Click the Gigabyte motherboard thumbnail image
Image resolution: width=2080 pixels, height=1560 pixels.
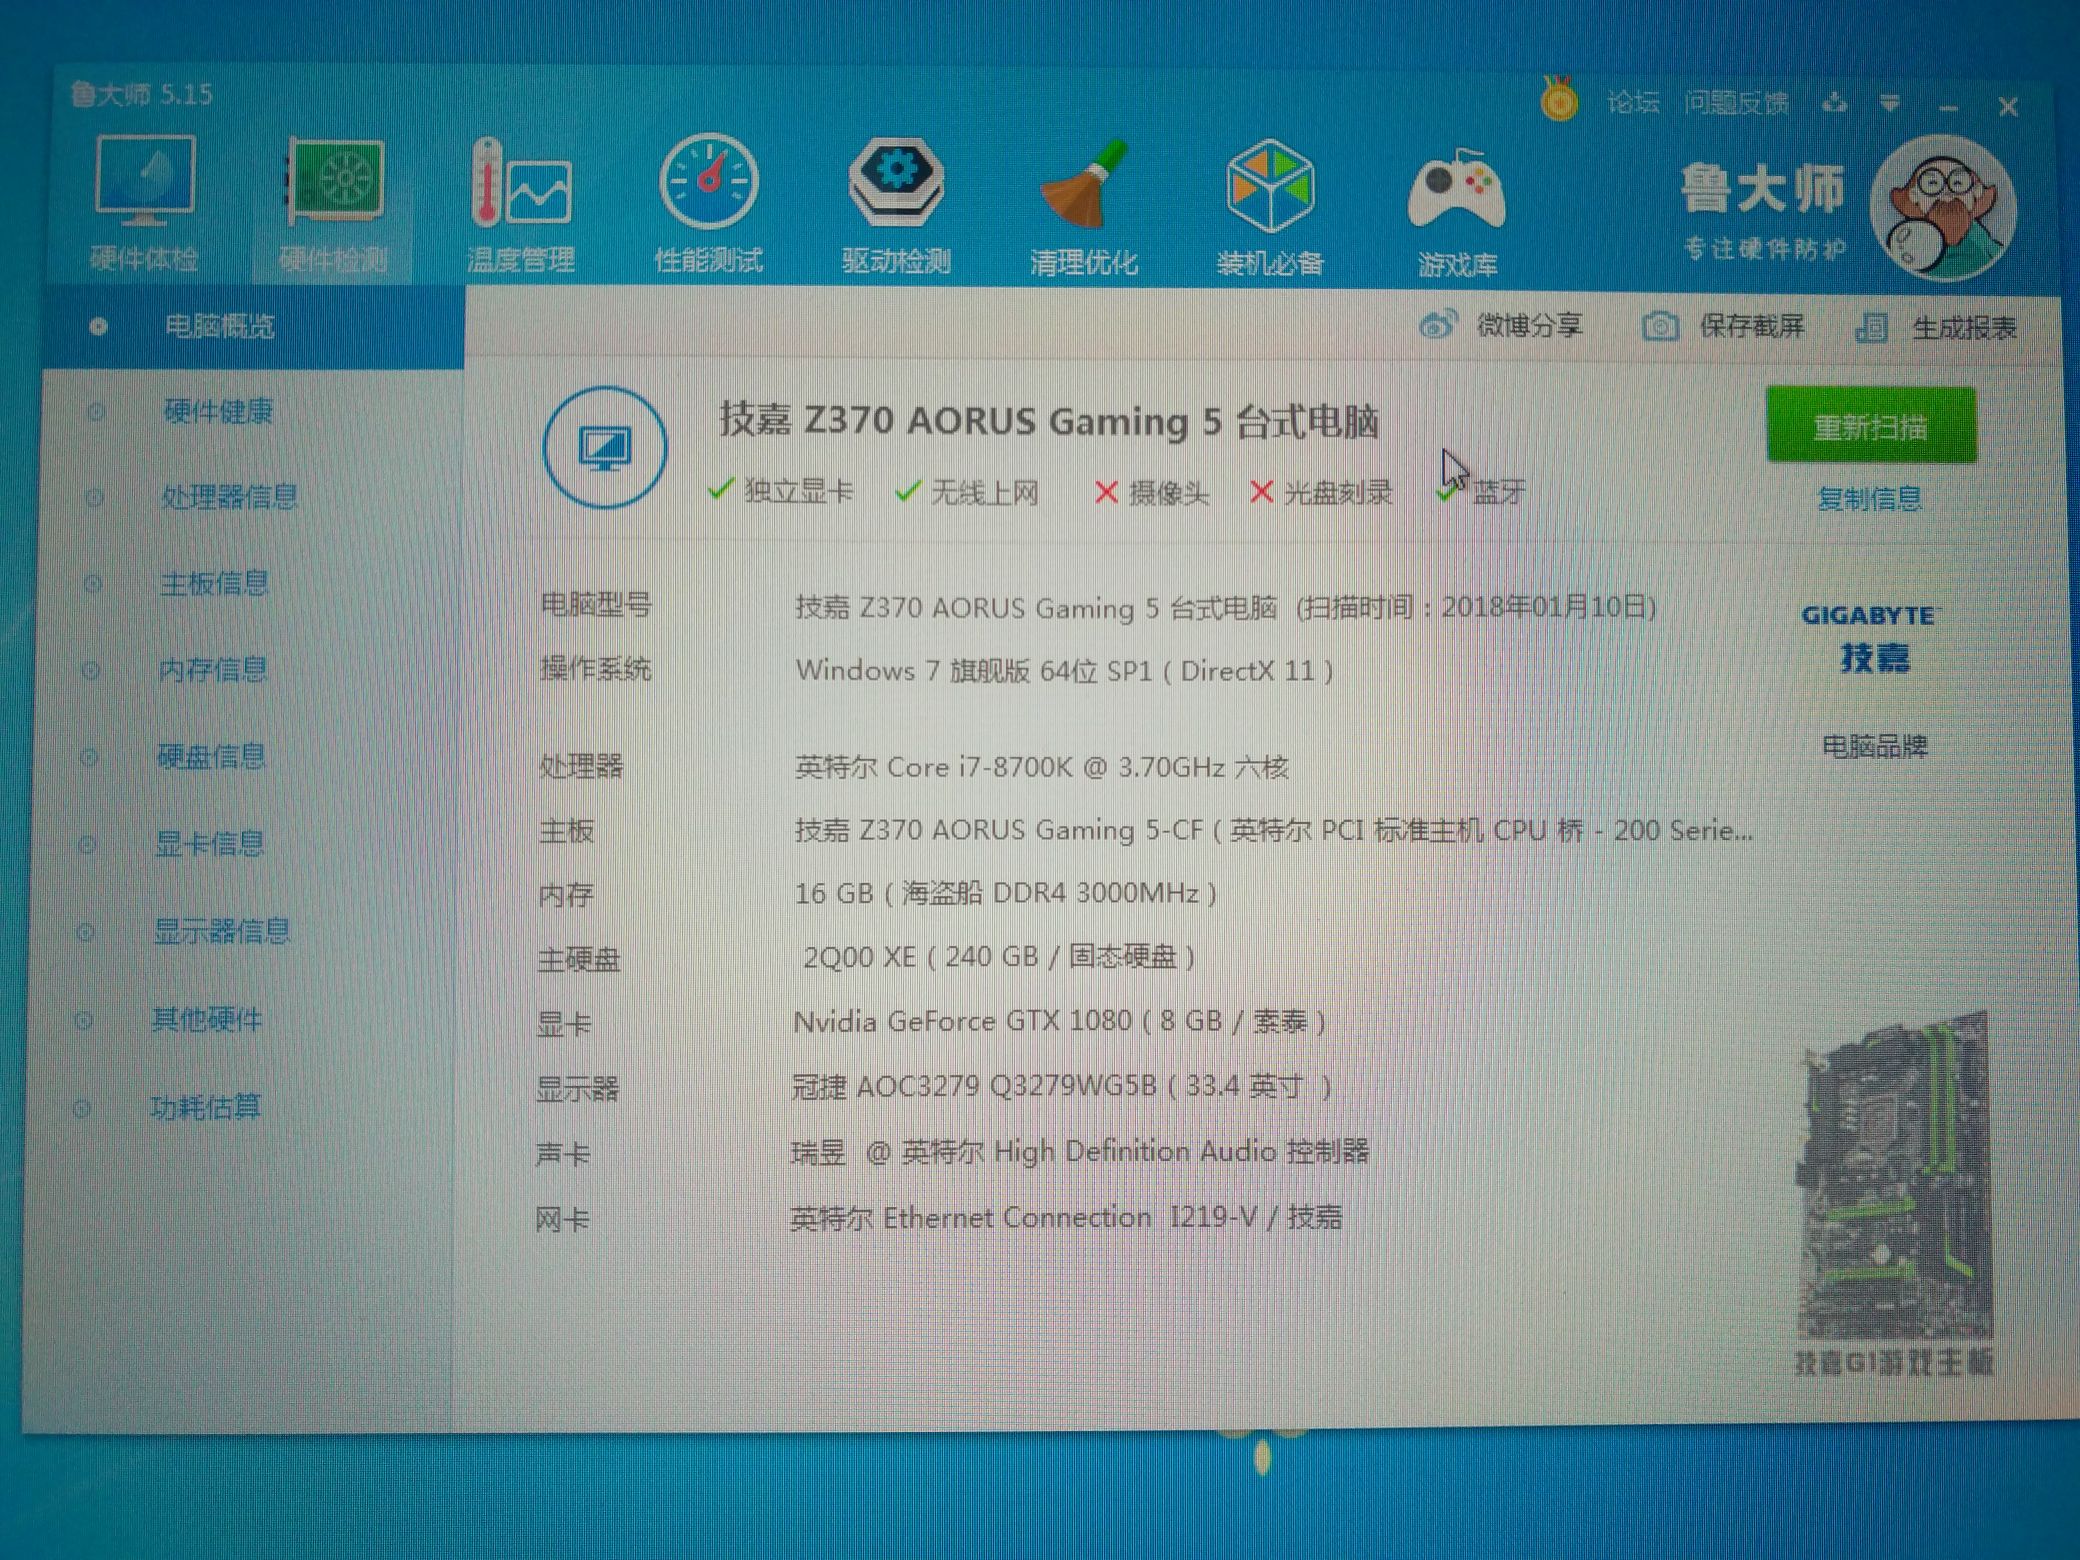pos(1894,1177)
